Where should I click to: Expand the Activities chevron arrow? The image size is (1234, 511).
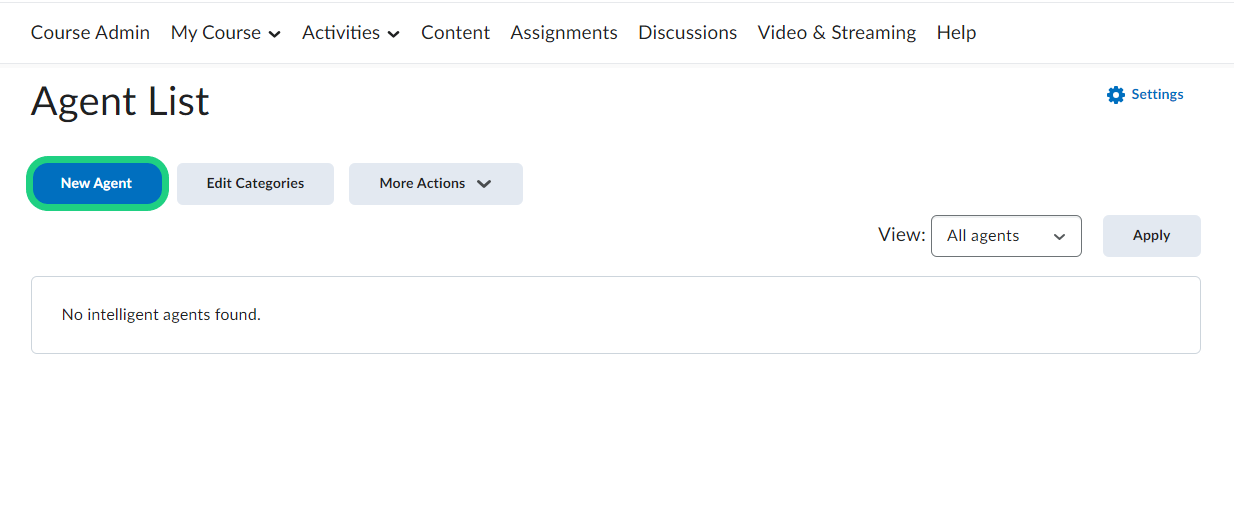click(394, 34)
